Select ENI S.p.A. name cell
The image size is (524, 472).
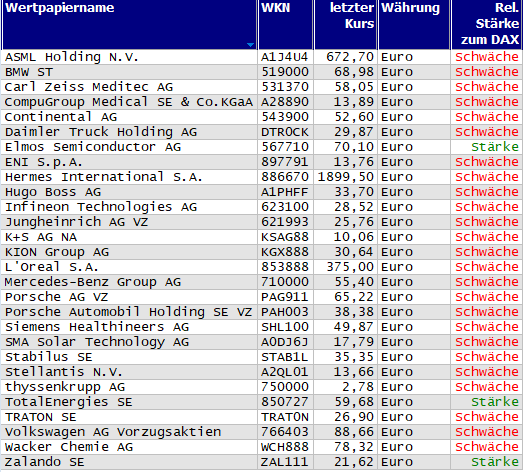tap(43, 162)
